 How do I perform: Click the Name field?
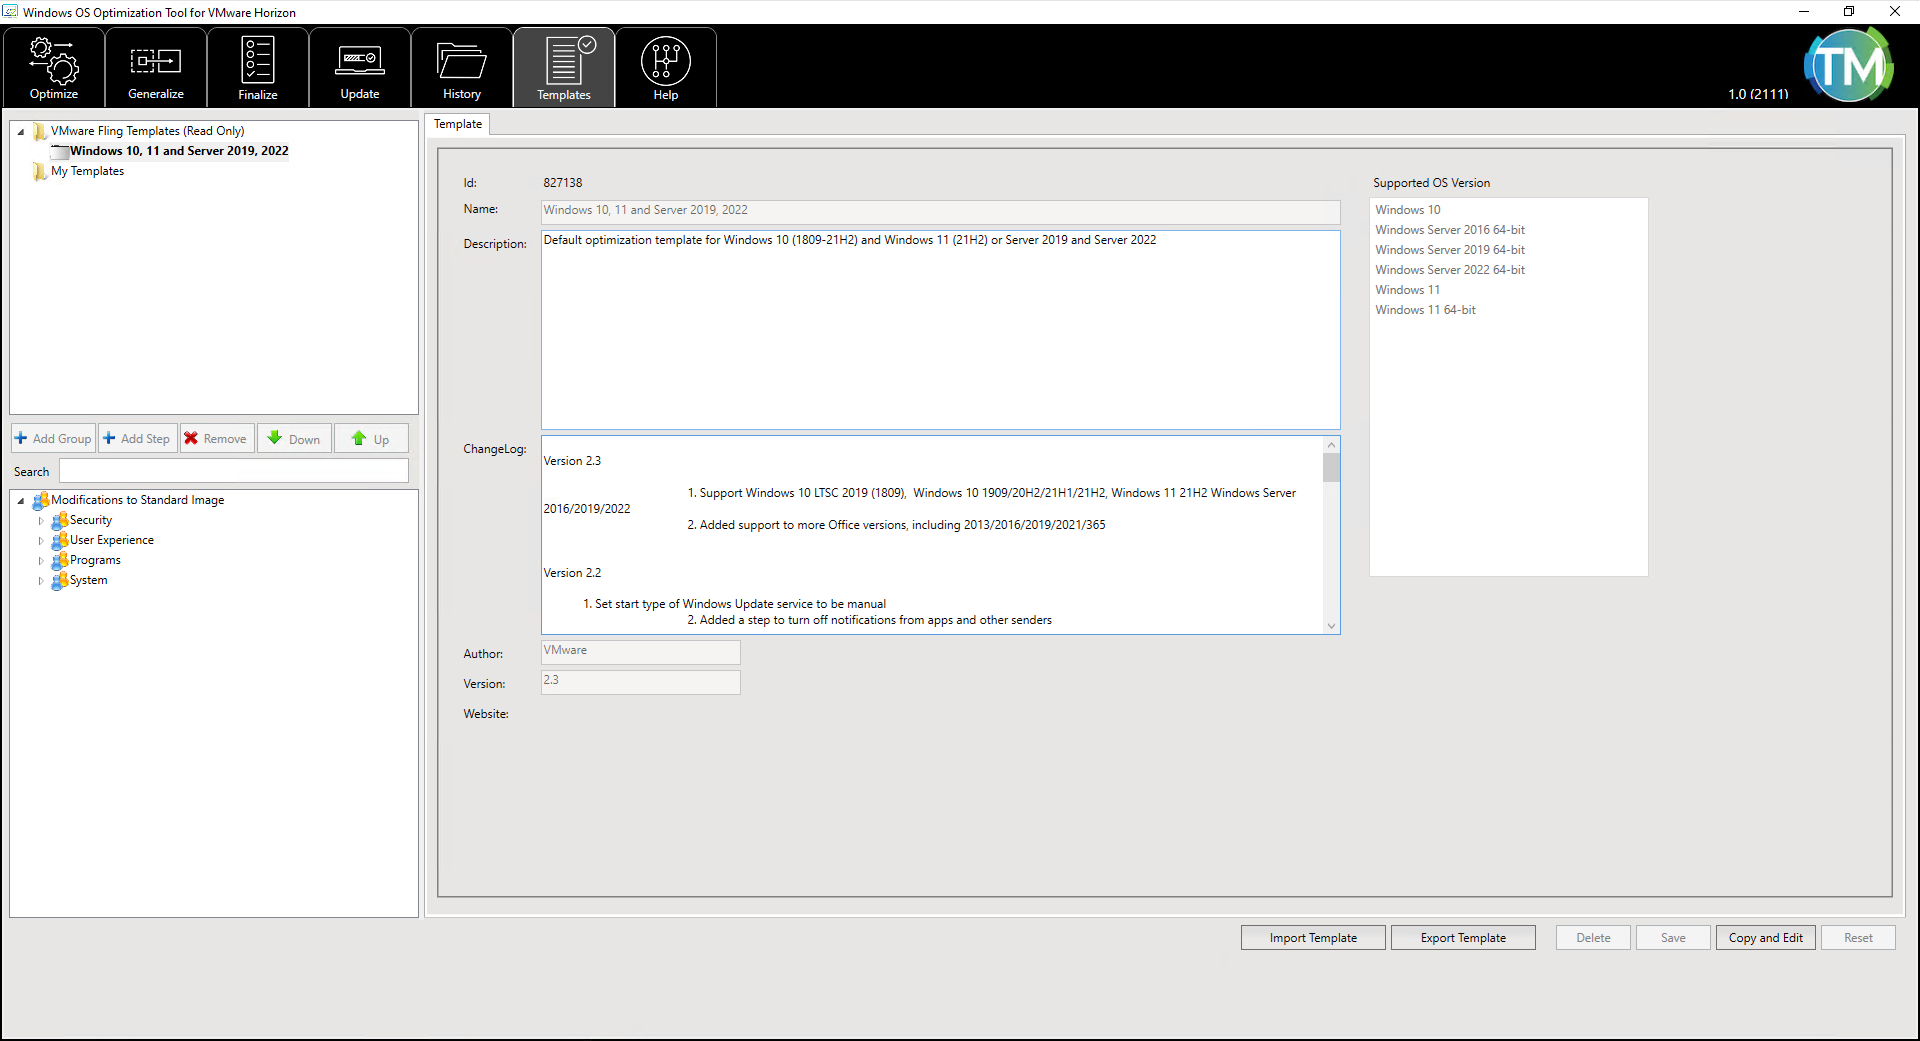(940, 212)
